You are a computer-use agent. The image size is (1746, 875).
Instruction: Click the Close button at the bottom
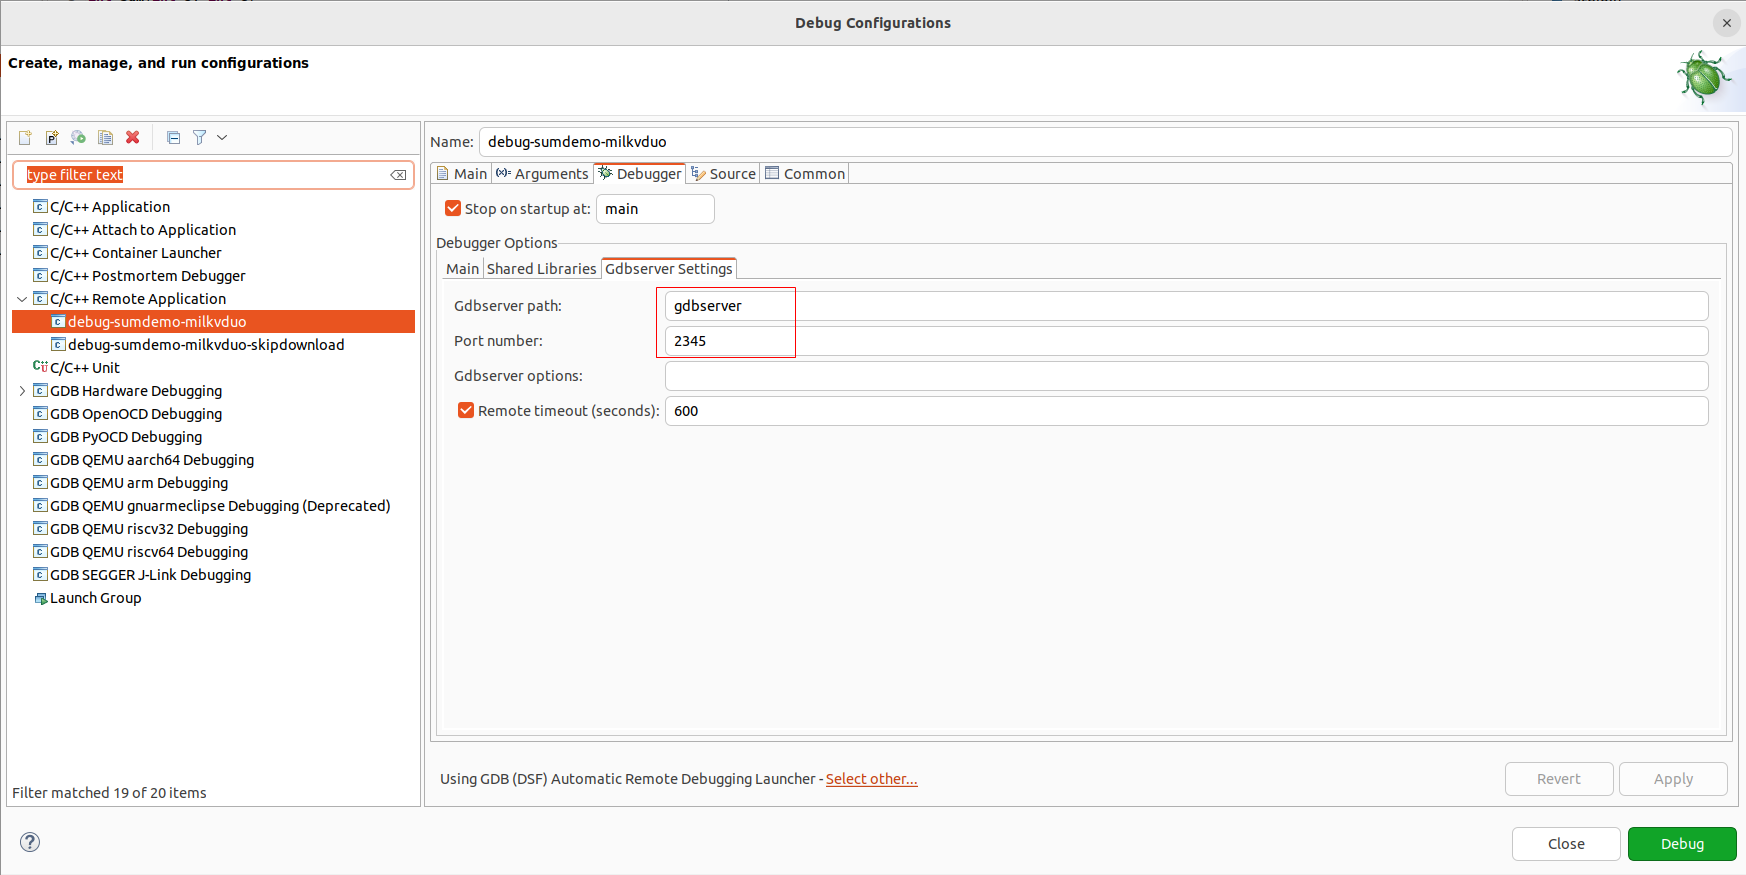pos(1566,844)
